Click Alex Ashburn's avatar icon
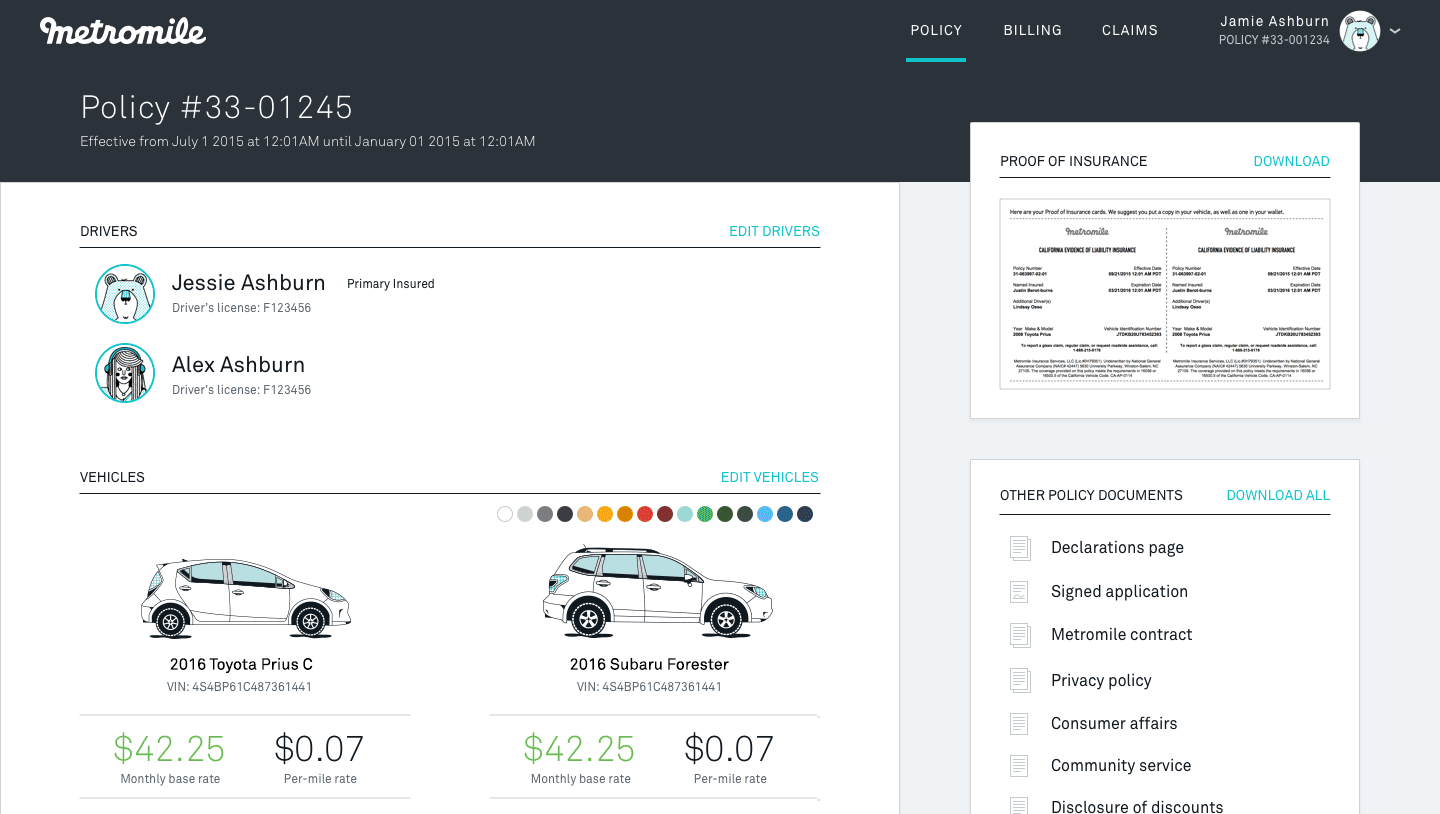The image size is (1440, 814). (125, 373)
